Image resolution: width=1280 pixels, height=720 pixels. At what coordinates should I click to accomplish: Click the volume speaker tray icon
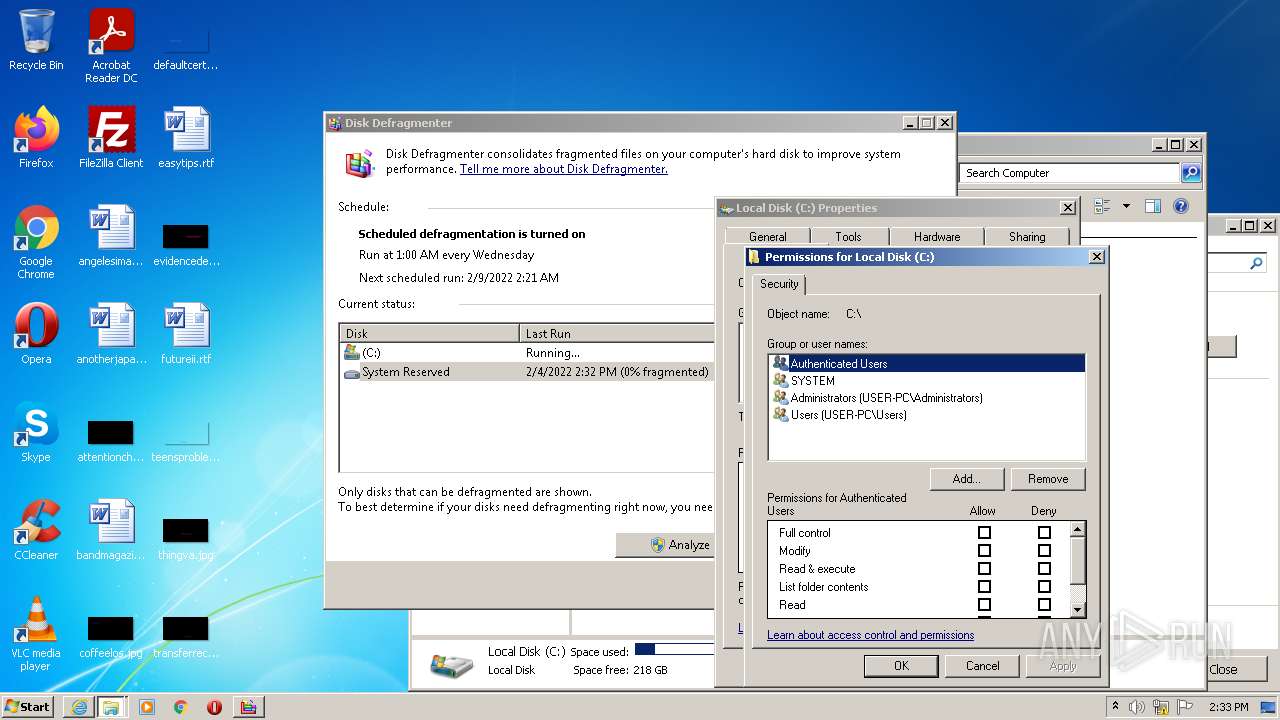(x=1137, y=707)
